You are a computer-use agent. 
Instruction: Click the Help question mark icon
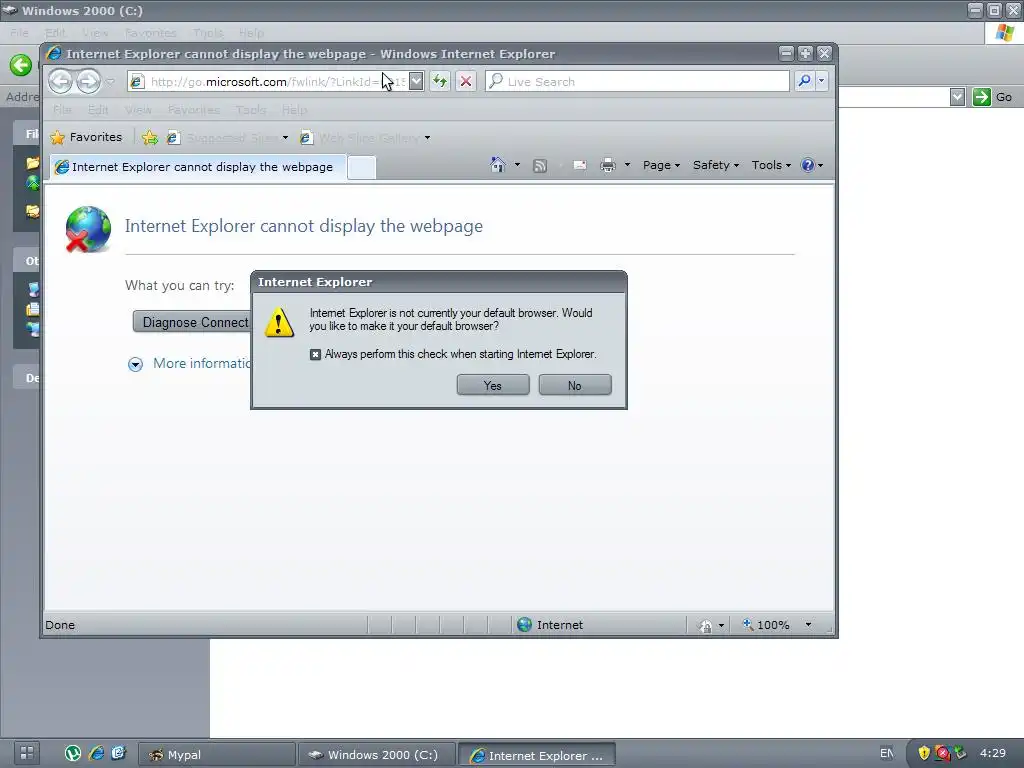click(x=808, y=165)
